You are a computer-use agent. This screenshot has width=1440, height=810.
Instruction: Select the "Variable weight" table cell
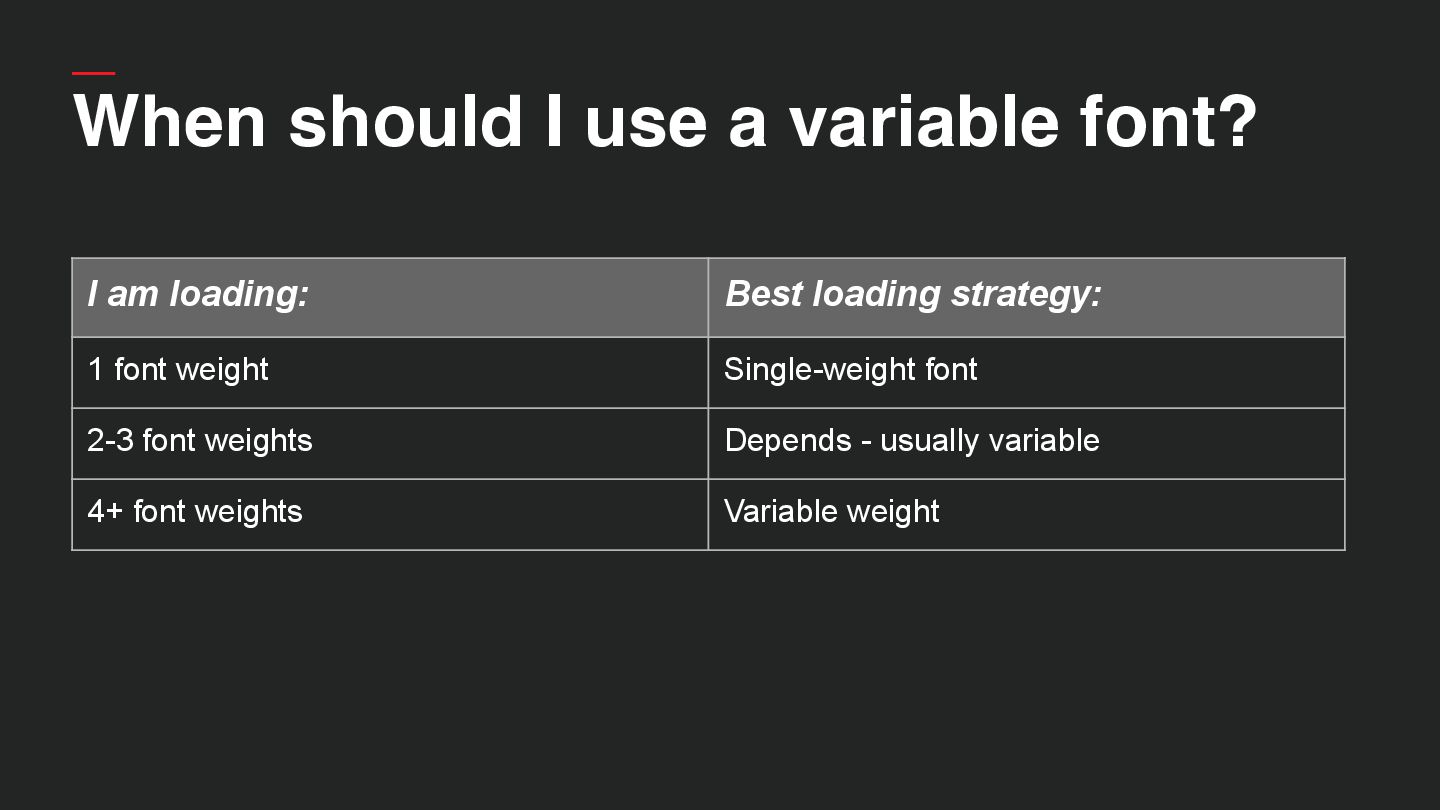1026,513
